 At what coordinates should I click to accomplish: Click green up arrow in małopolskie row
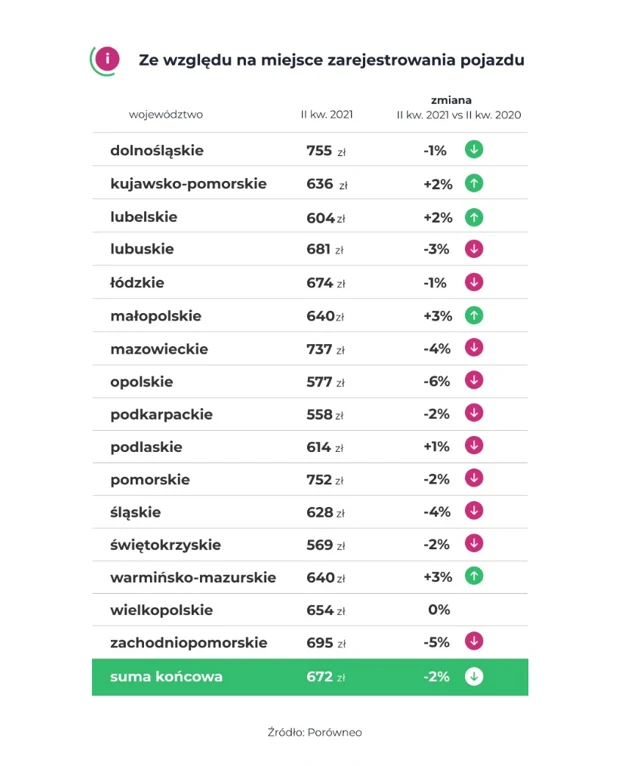click(x=474, y=315)
